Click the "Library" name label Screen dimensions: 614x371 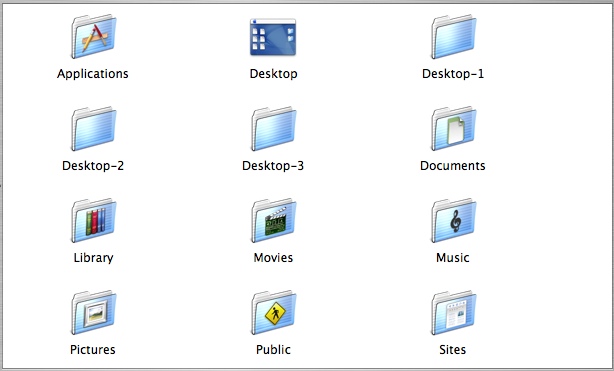click(x=93, y=258)
